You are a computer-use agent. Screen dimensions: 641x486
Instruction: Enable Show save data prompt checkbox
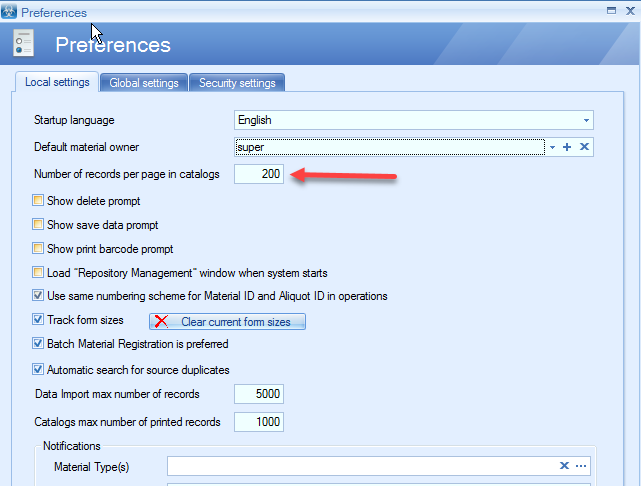coord(38,225)
